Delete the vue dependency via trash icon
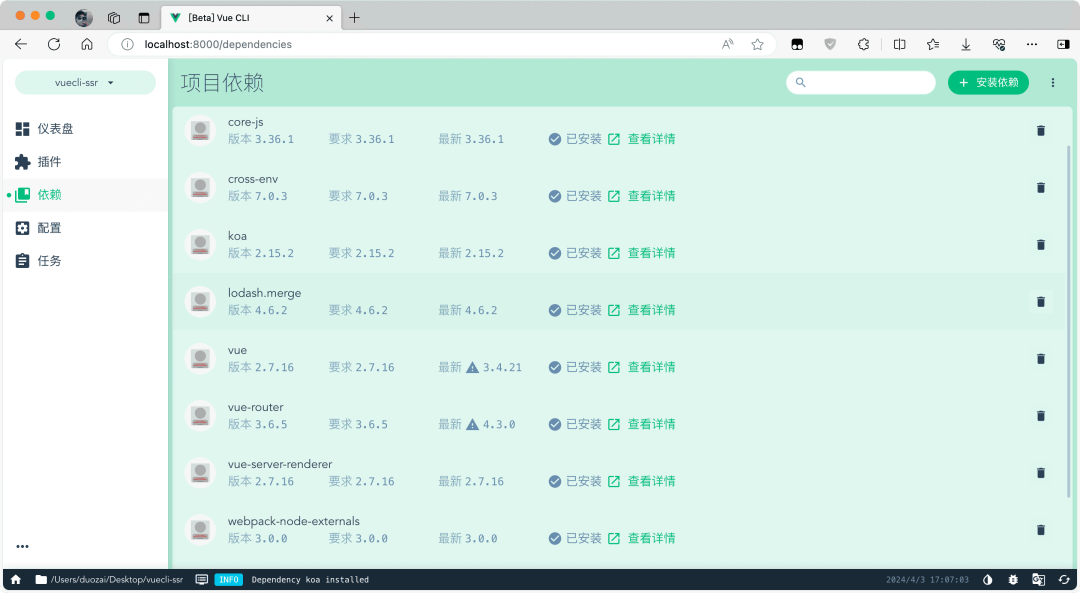 coord(1041,360)
